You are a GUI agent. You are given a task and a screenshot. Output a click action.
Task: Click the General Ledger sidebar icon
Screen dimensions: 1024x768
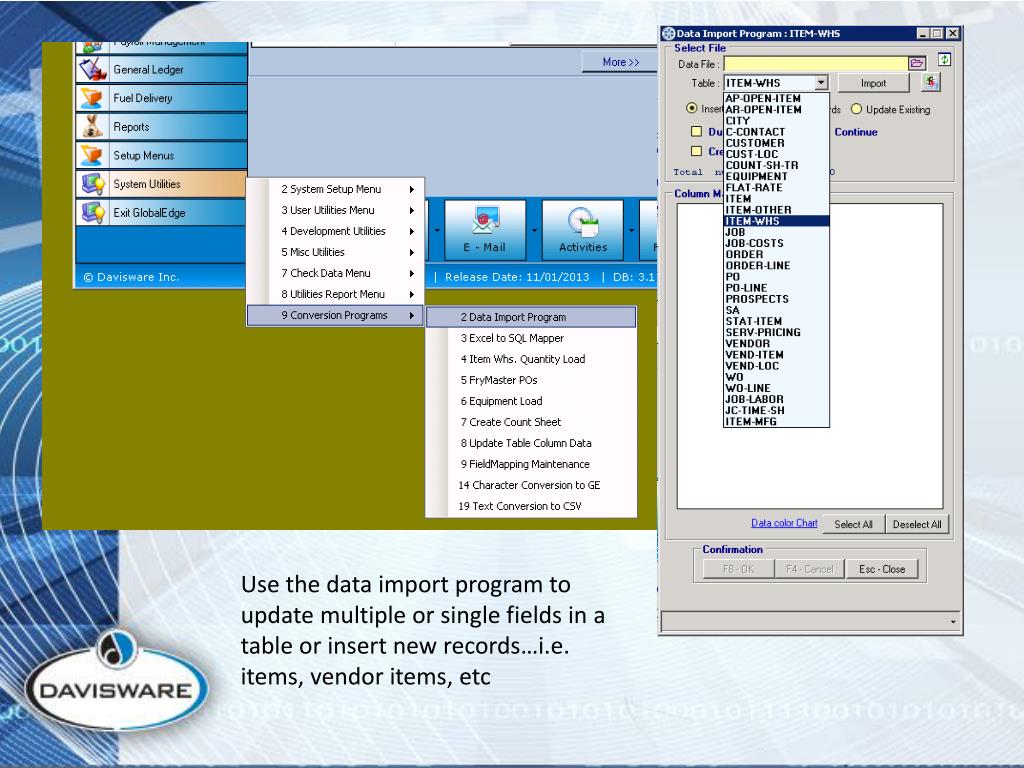pos(92,69)
